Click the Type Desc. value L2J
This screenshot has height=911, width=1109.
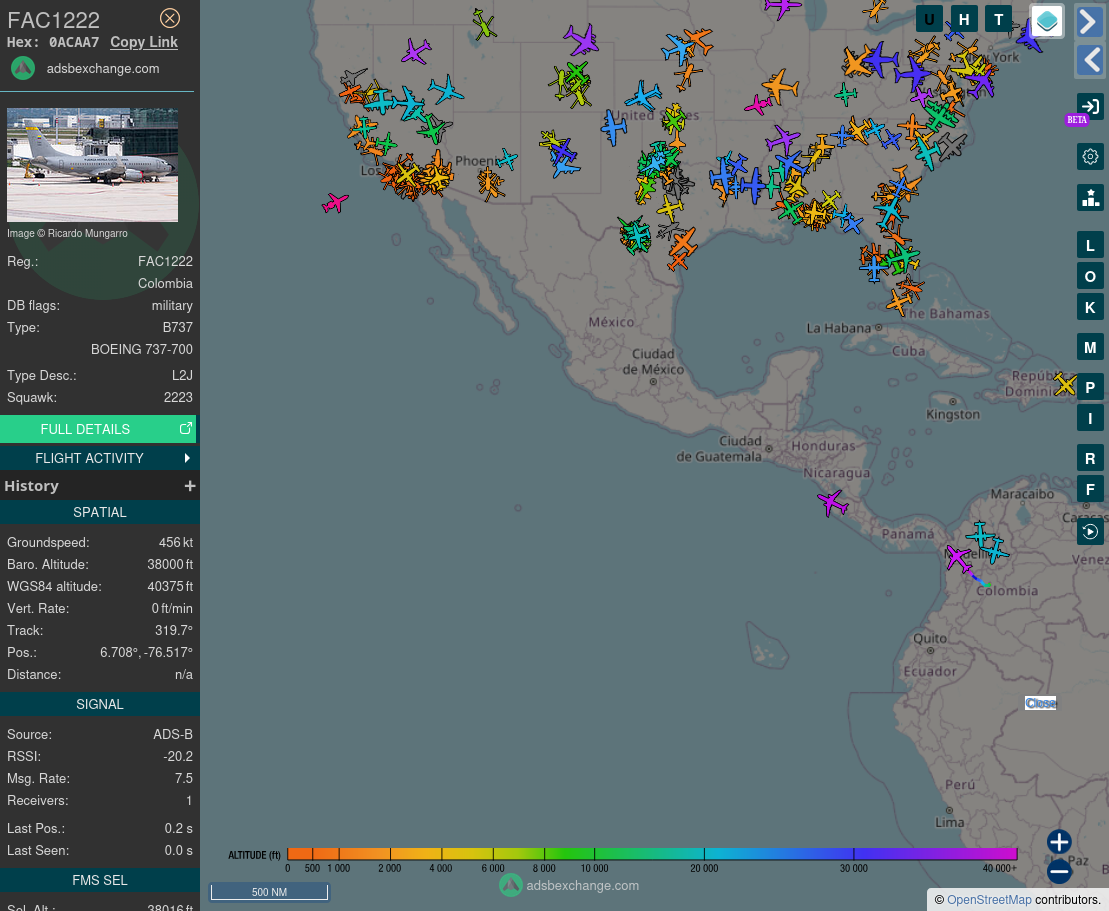pos(182,376)
